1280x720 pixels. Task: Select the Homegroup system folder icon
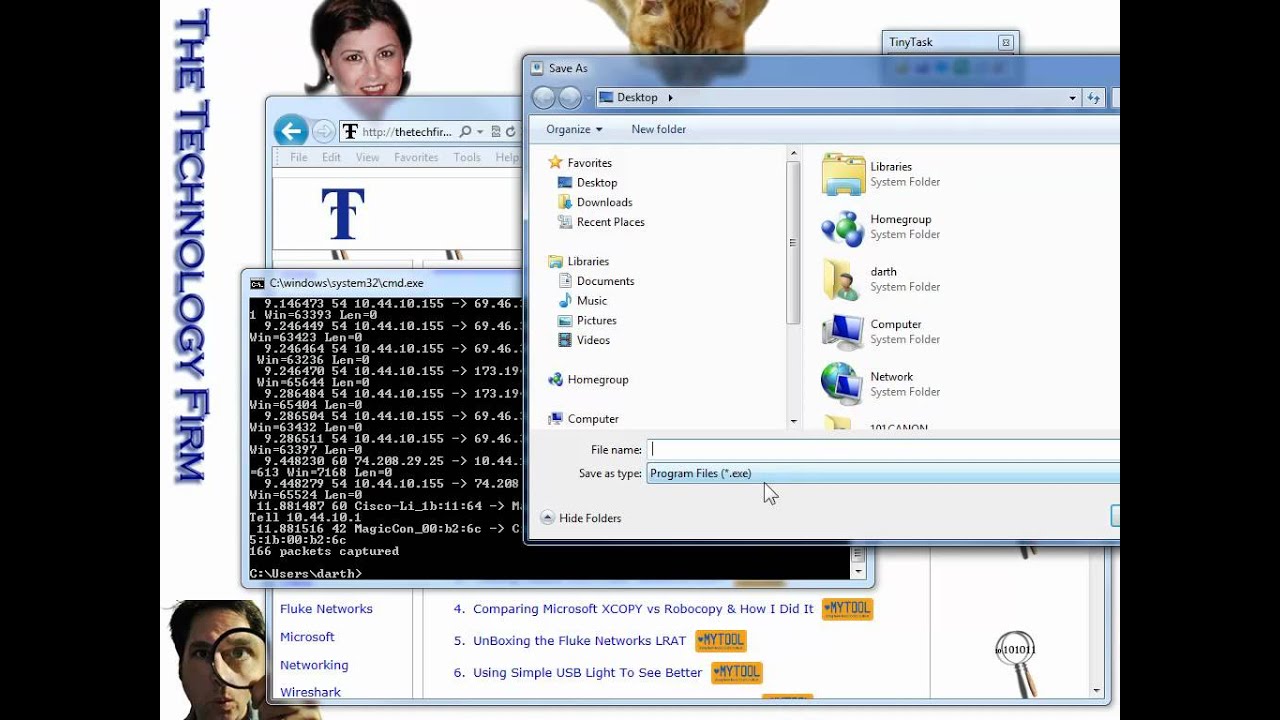843,227
